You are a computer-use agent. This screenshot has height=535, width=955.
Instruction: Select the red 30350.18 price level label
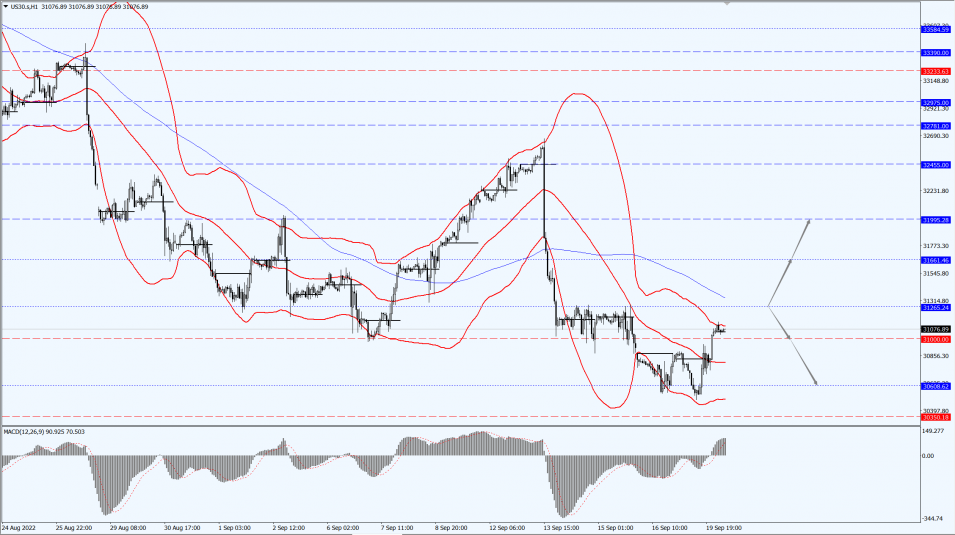(936, 417)
